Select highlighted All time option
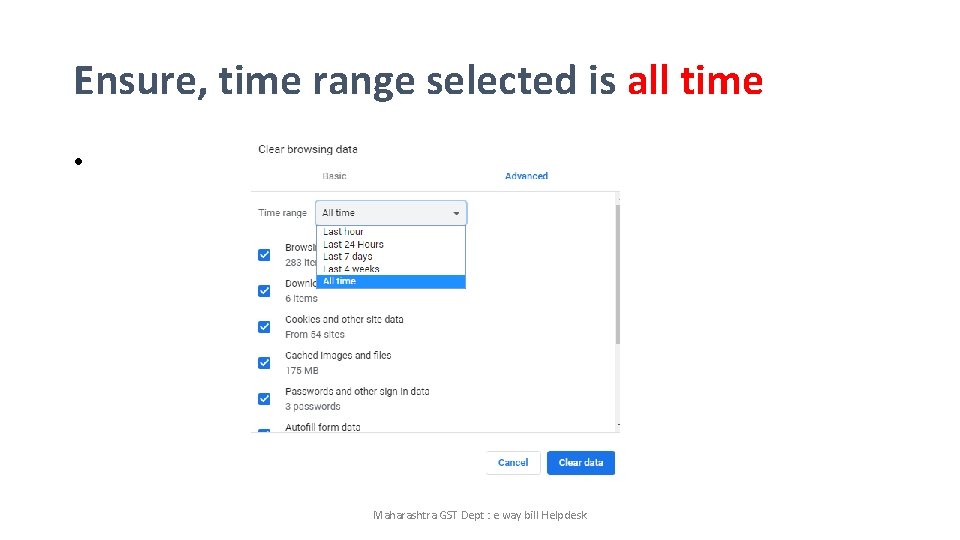The height and width of the screenshot is (540, 960). coord(391,281)
